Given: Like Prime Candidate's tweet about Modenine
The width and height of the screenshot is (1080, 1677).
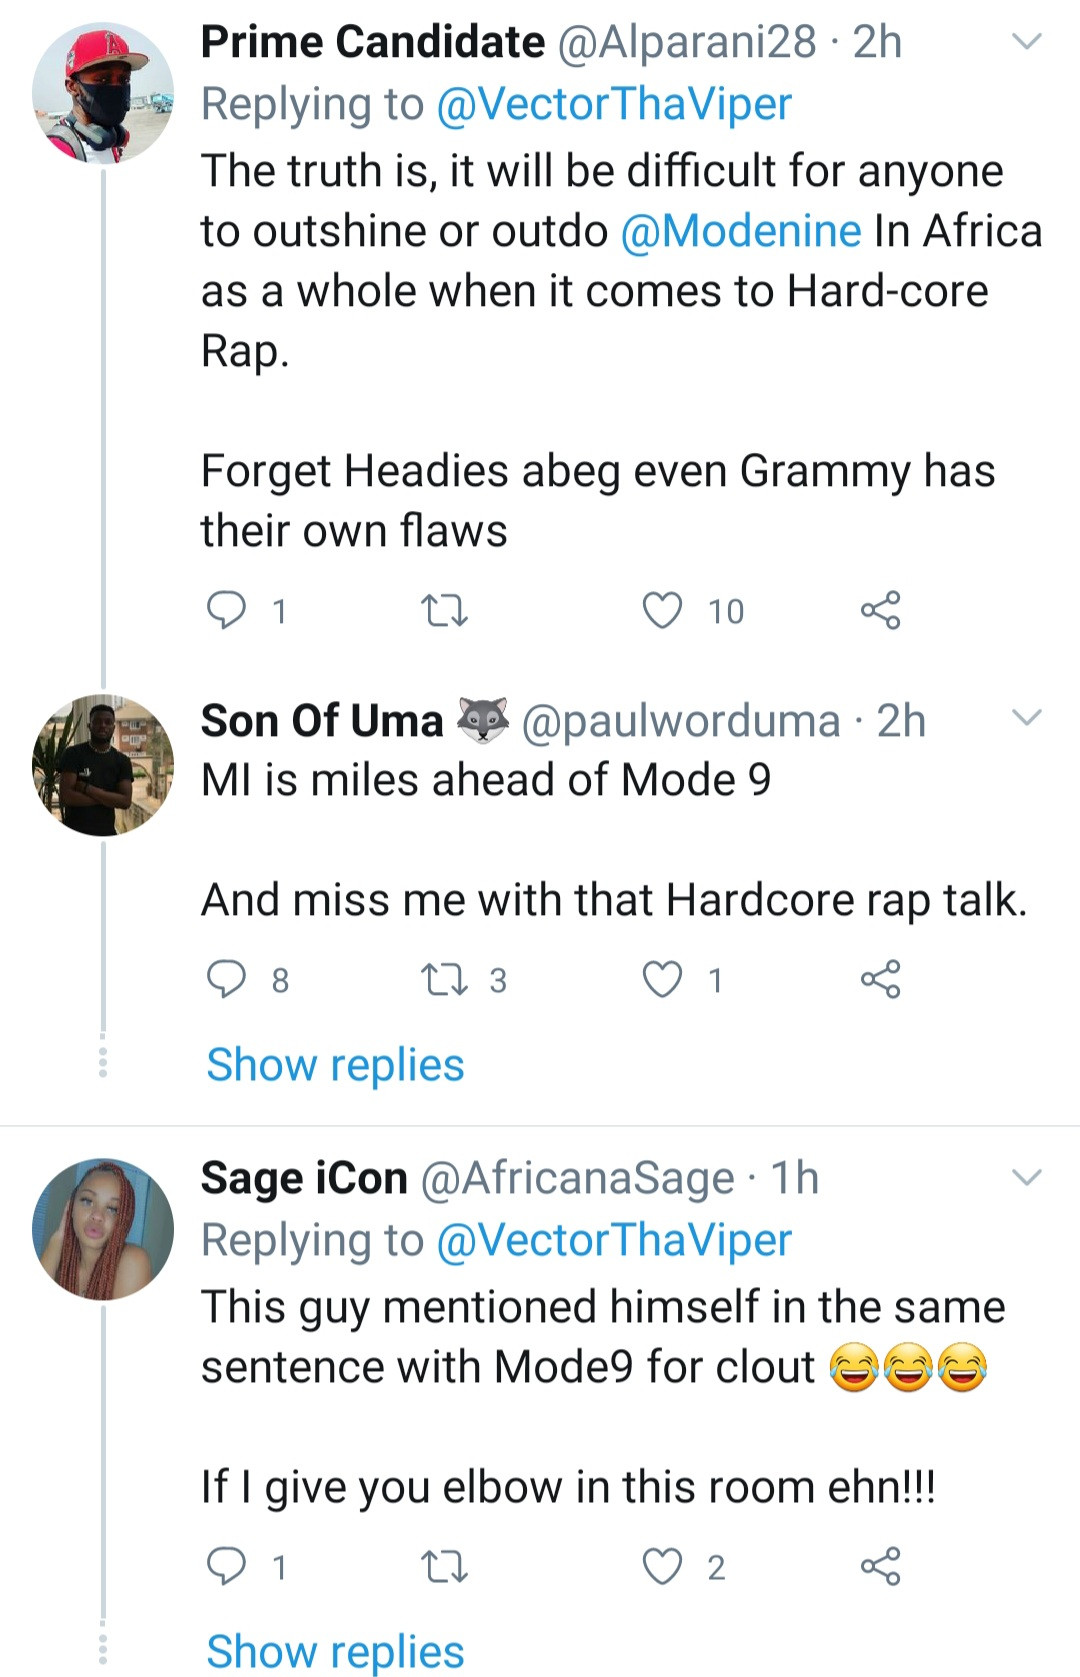Looking at the screenshot, I should [x=662, y=610].
